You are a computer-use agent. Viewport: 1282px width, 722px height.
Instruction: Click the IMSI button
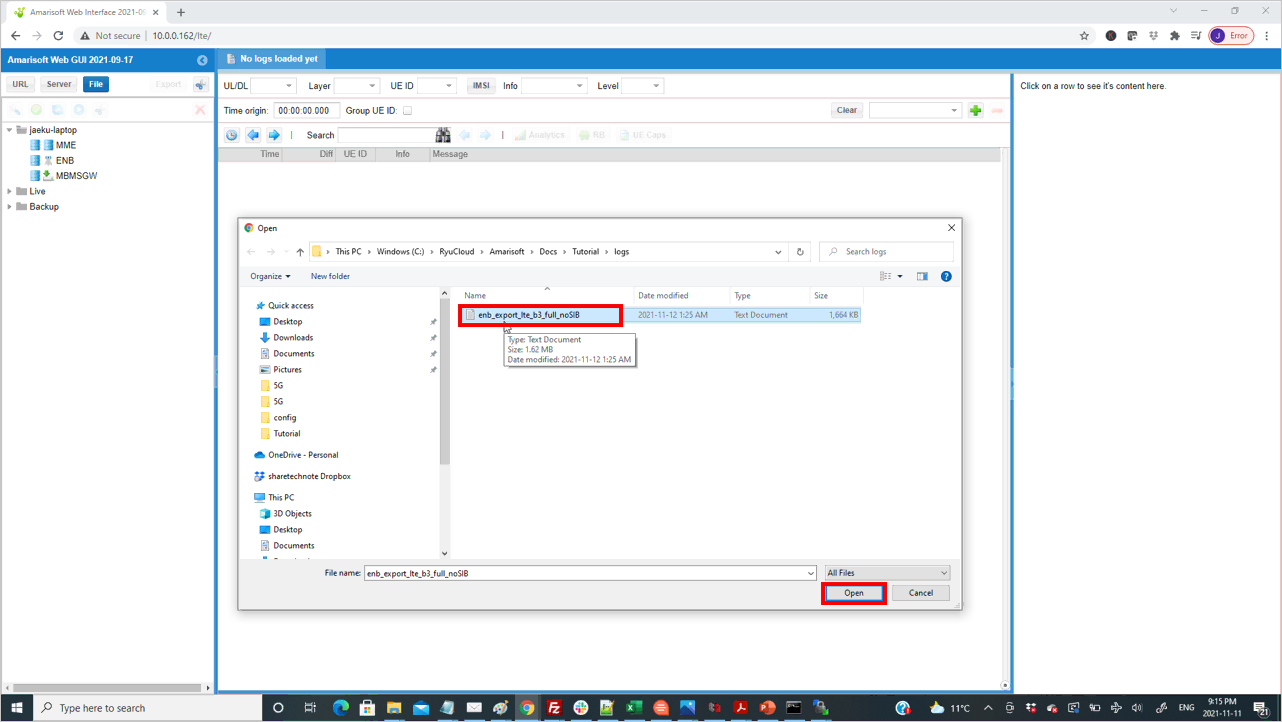(x=481, y=86)
